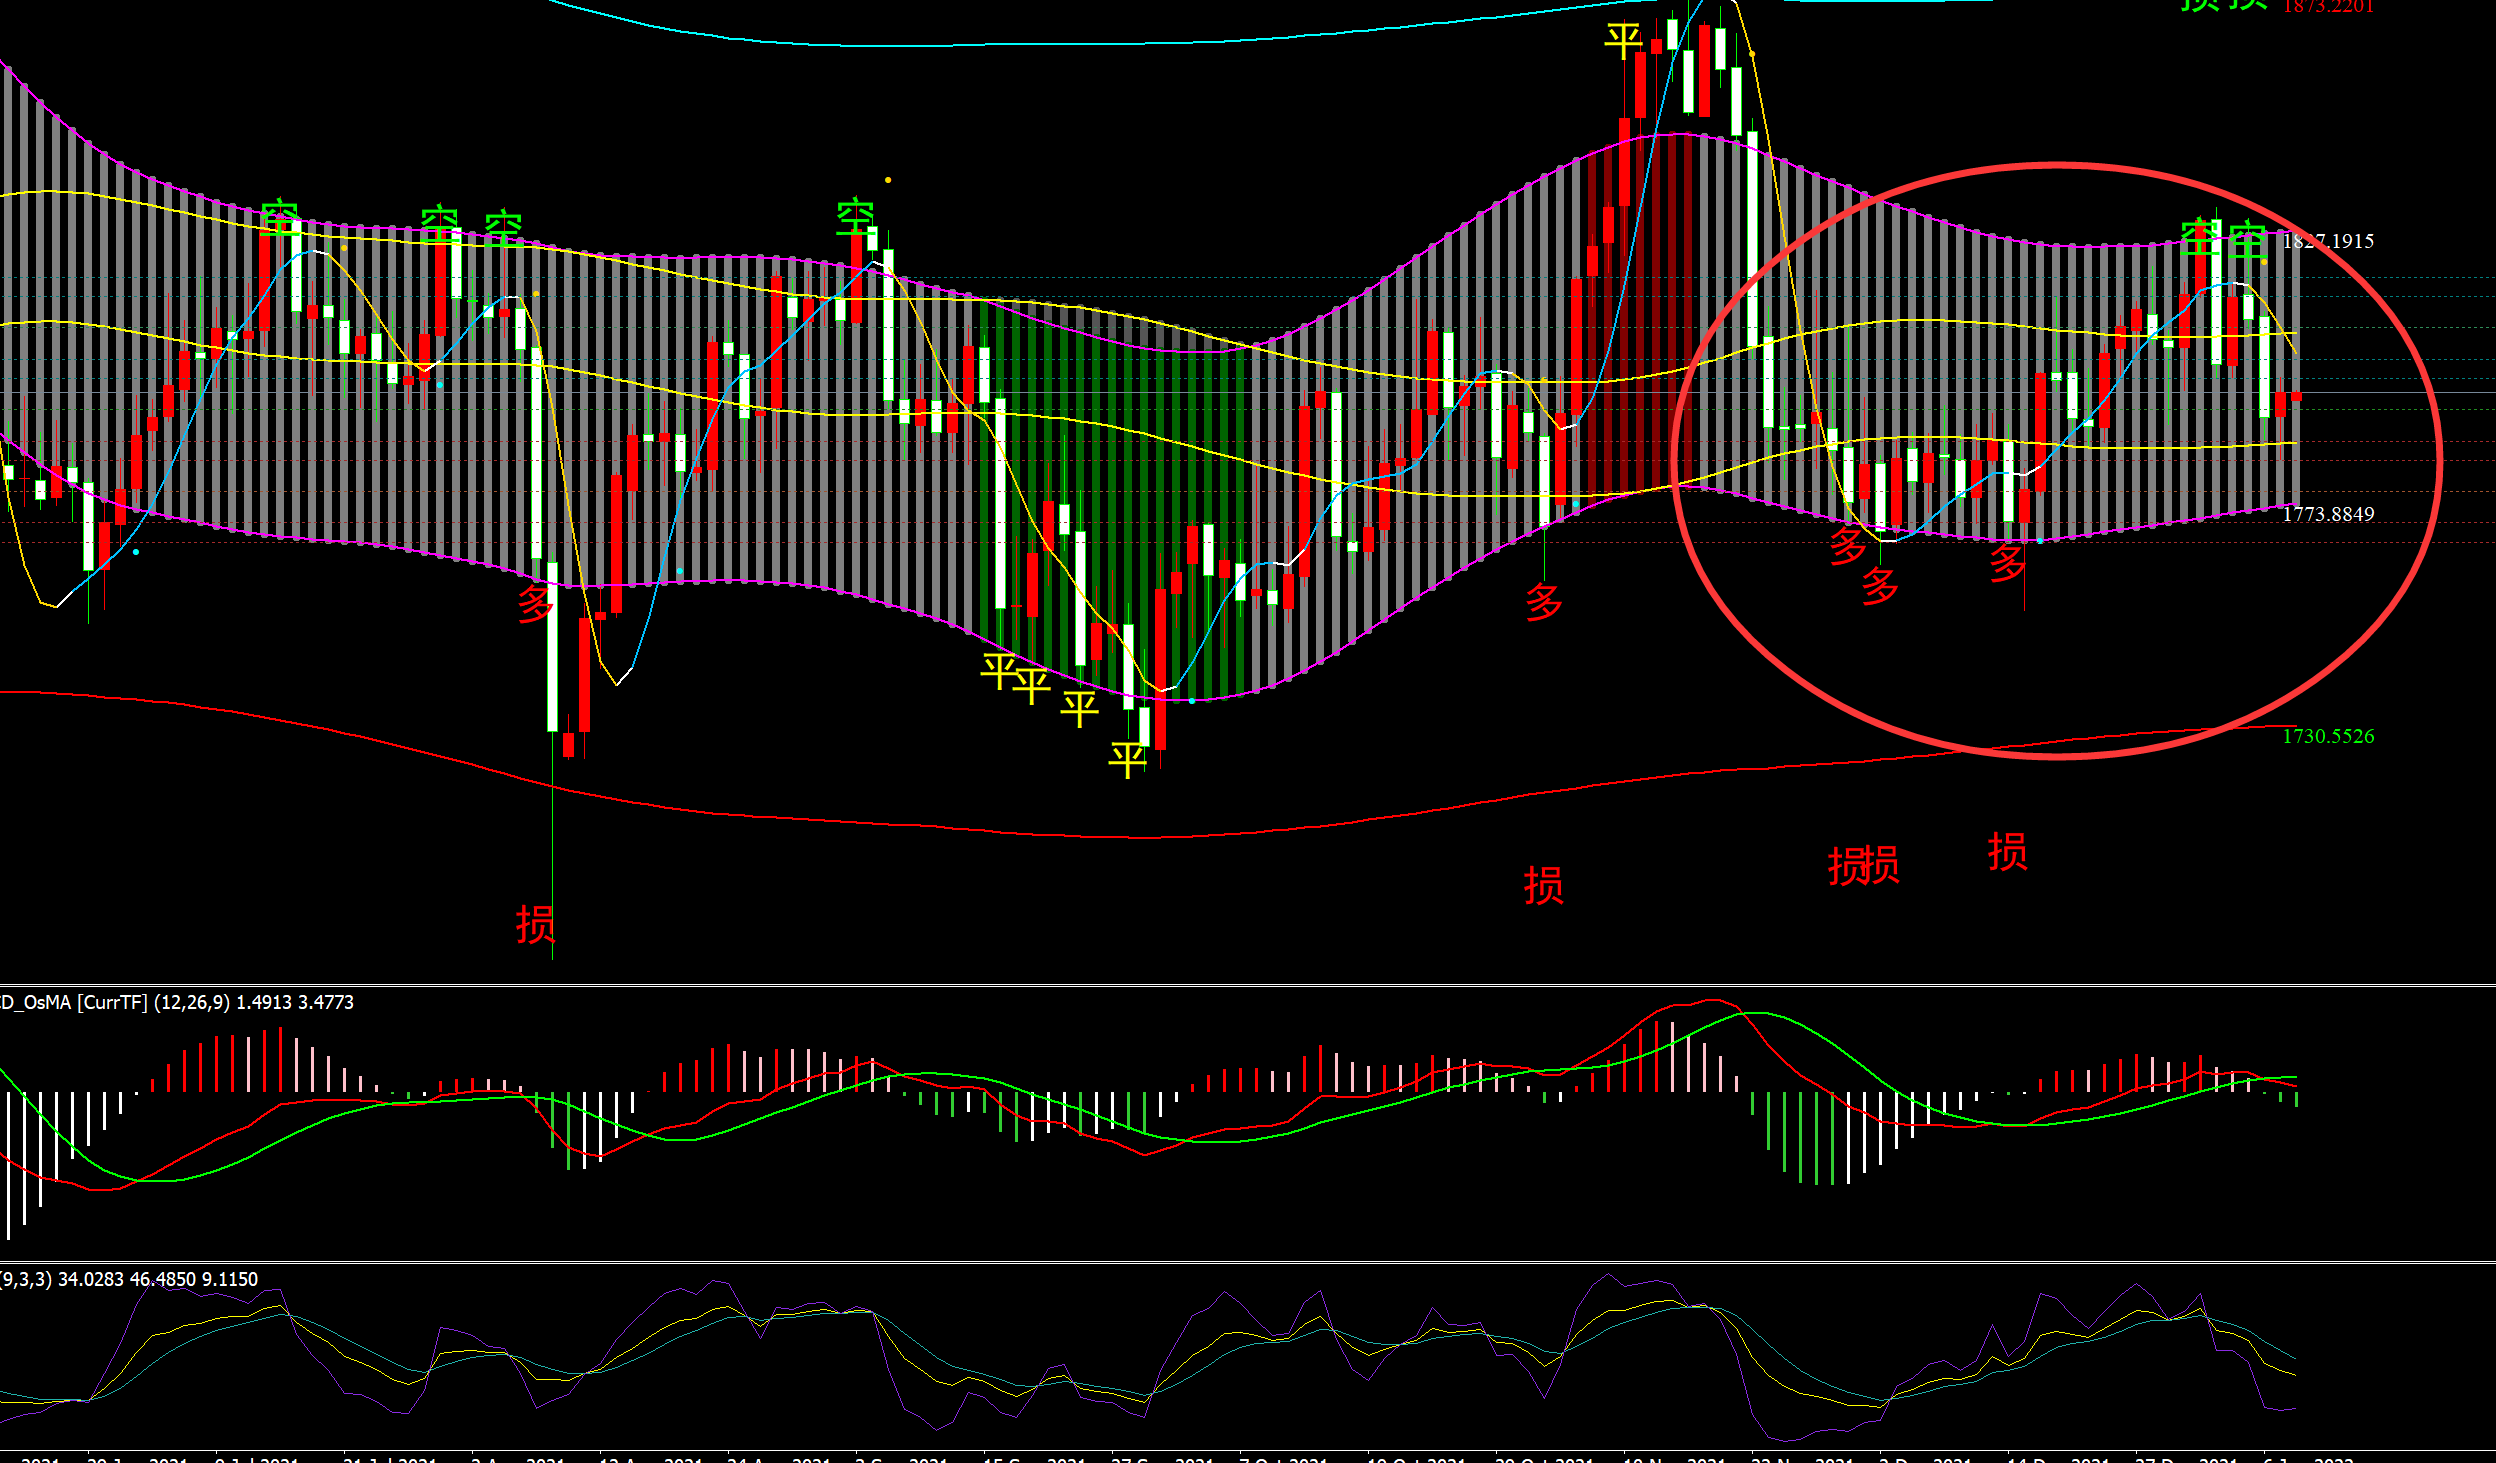Select the overlapping 损损 marker pair

[x=1863, y=865]
